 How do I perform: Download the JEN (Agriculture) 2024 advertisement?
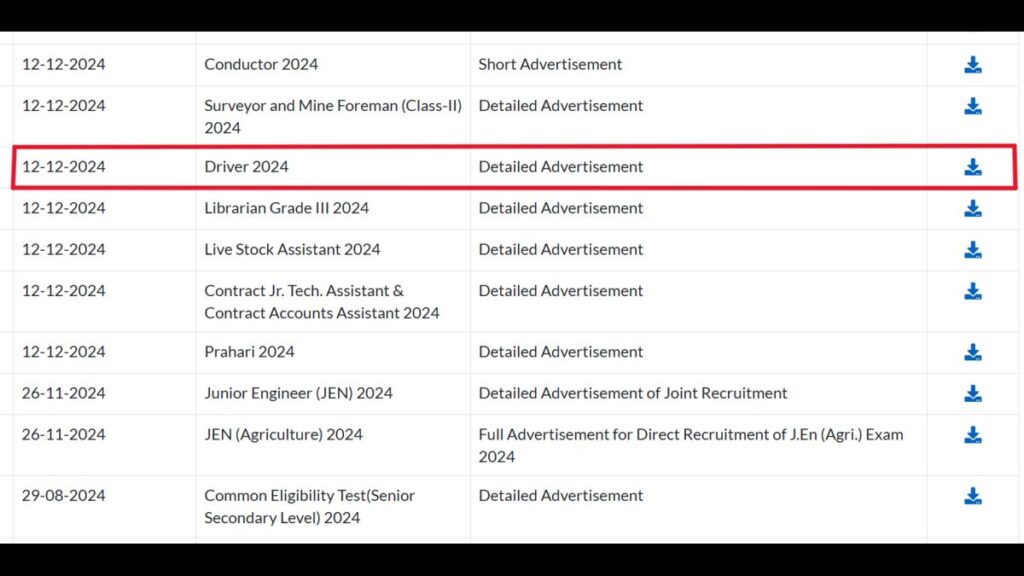click(972, 435)
